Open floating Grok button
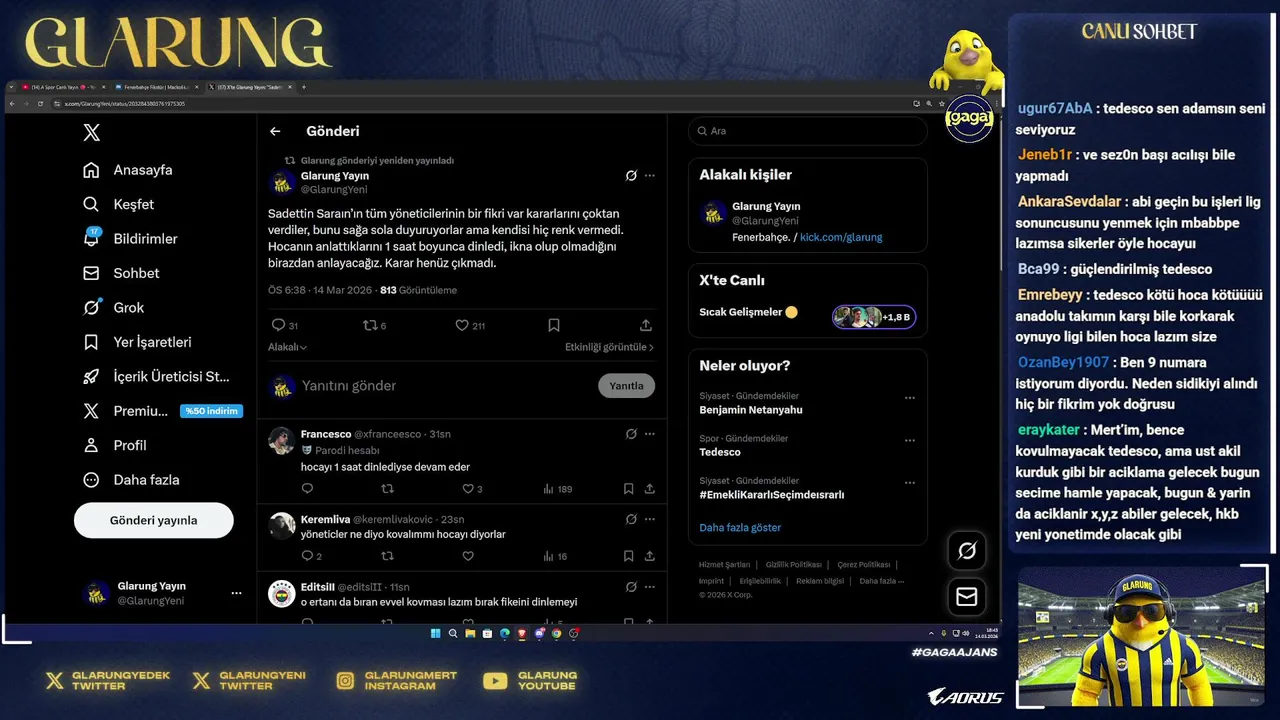The width and height of the screenshot is (1280, 720). pyautogui.click(x=967, y=550)
